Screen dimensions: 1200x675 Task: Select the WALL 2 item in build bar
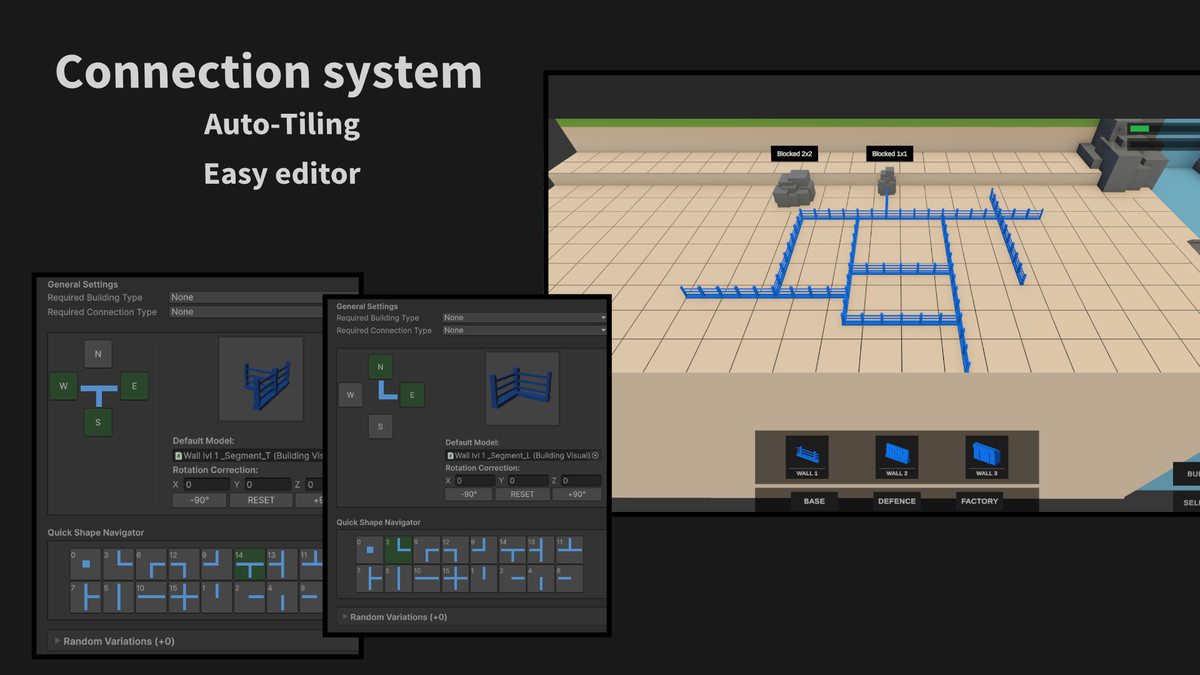pos(897,455)
